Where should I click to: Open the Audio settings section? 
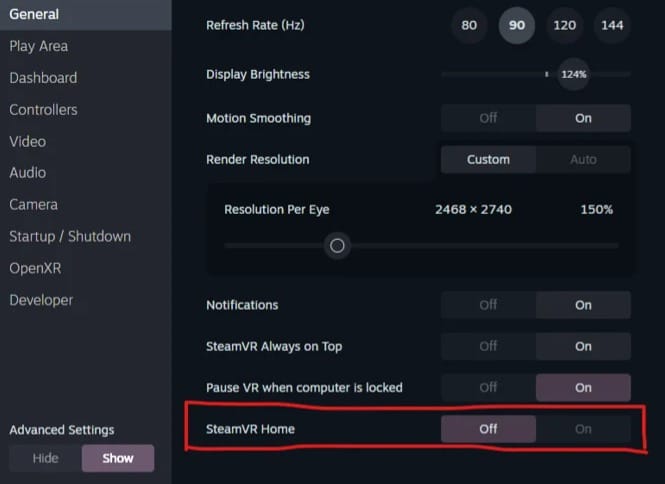coord(28,173)
